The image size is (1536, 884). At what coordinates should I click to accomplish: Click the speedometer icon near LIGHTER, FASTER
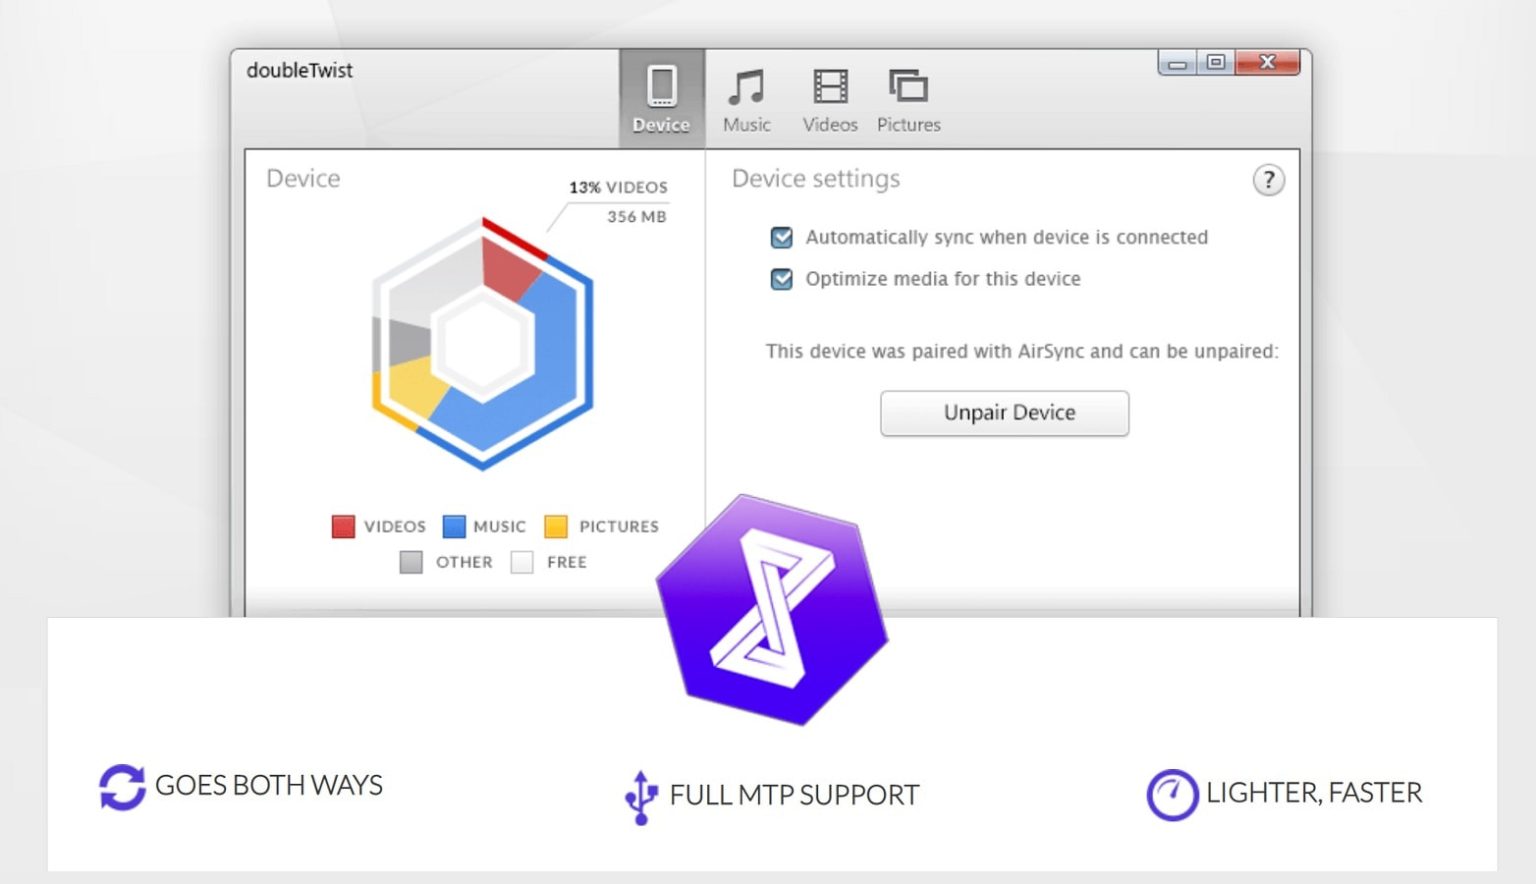point(1170,792)
